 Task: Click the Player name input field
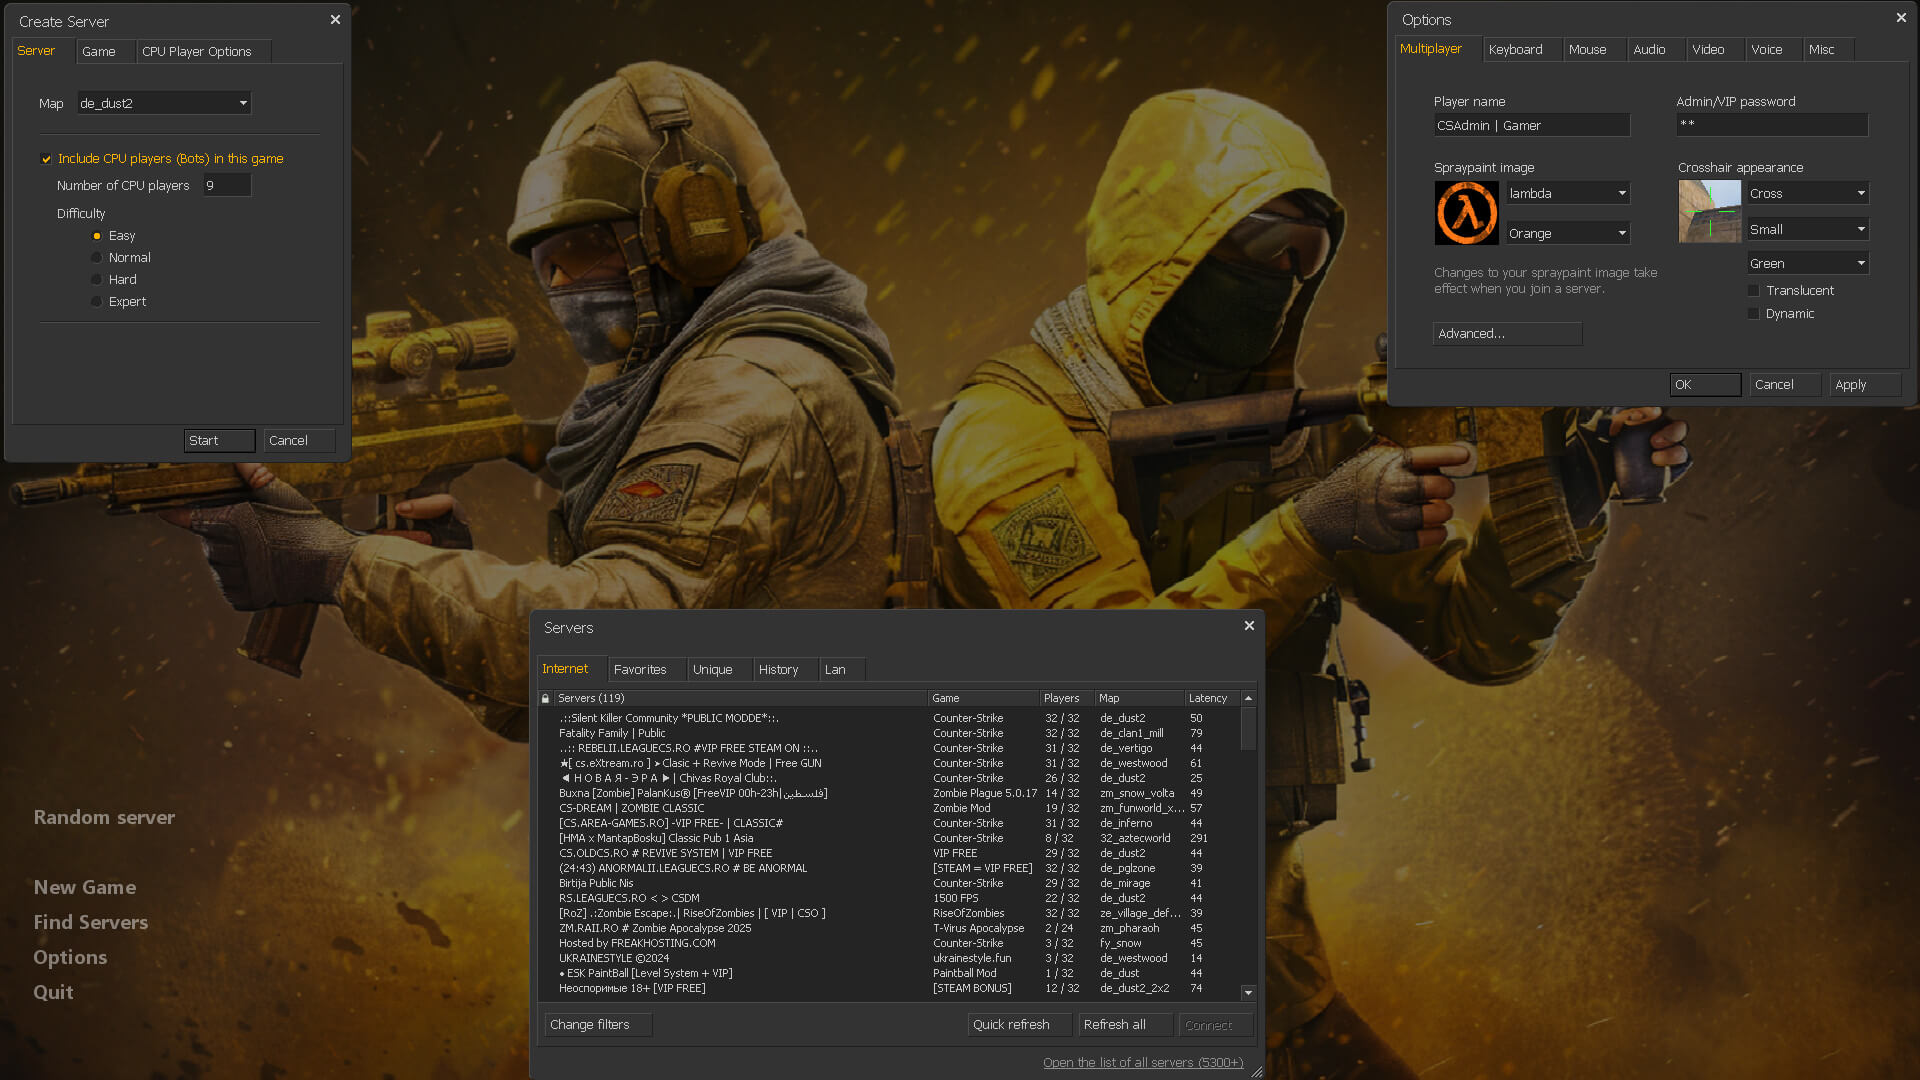tap(1531, 125)
